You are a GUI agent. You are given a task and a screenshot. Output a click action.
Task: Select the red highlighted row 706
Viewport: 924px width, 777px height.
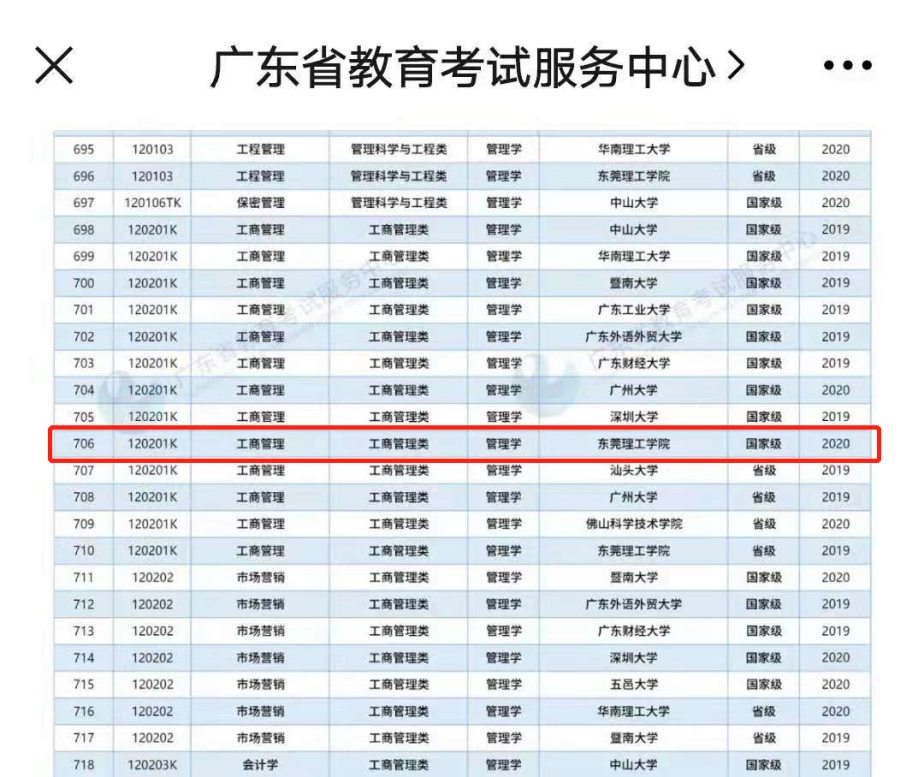pos(464,444)
